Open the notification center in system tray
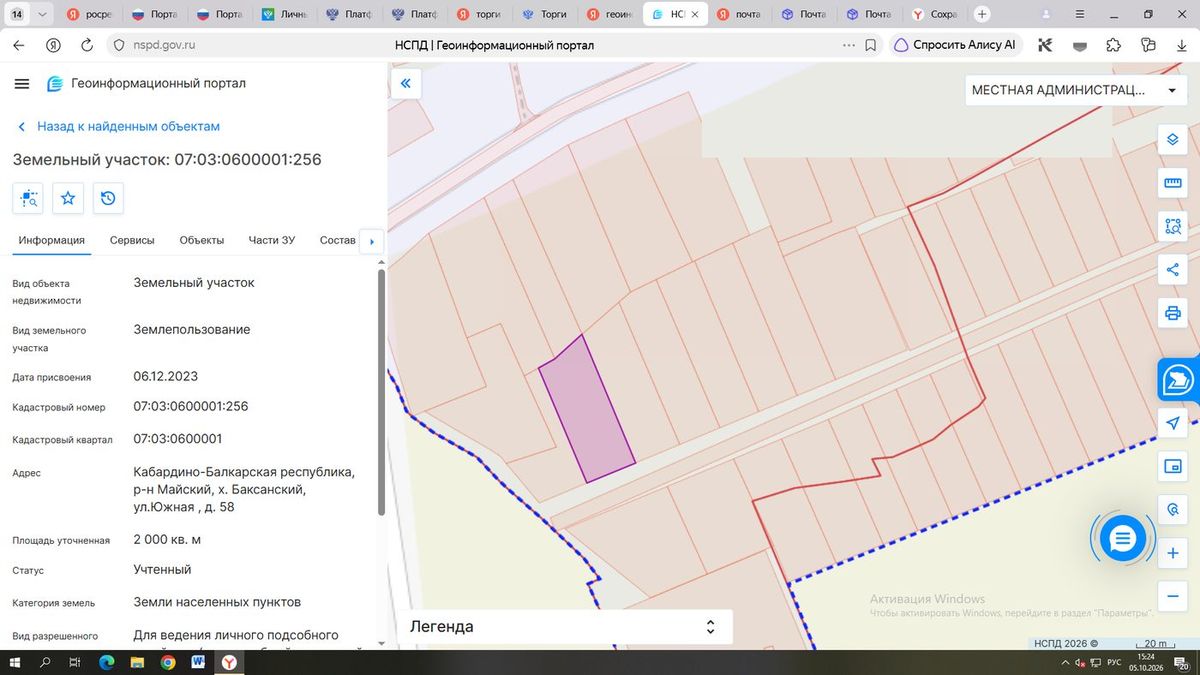1200x675 pixels. click(x=1182, y=663)
